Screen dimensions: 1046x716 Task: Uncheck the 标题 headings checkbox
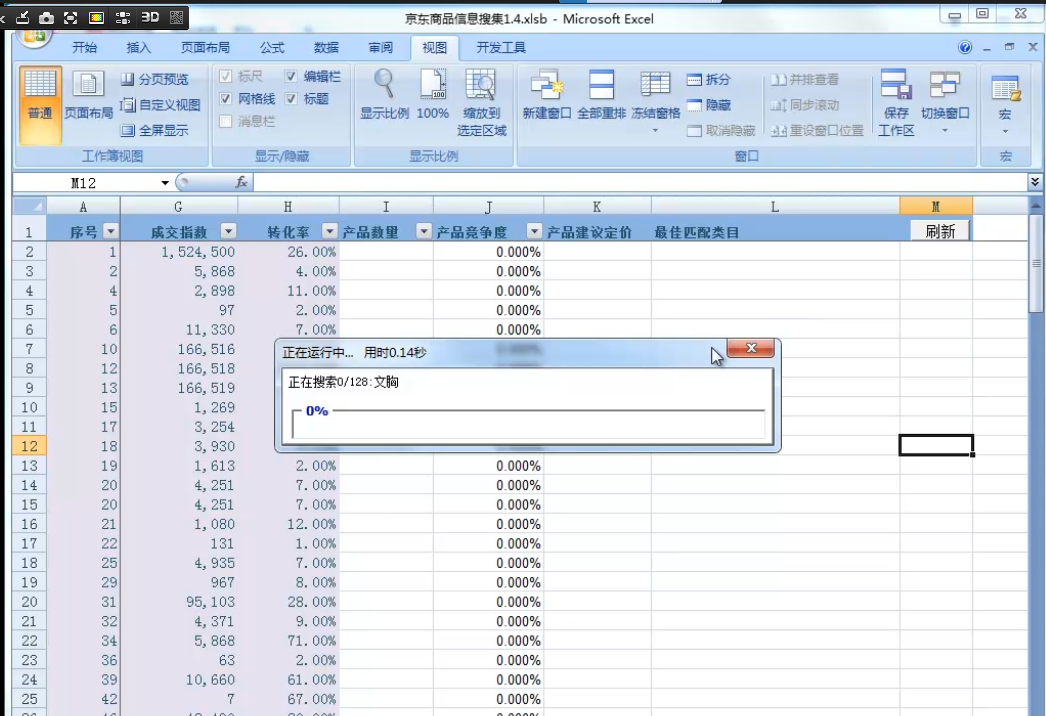pos(291,99)
